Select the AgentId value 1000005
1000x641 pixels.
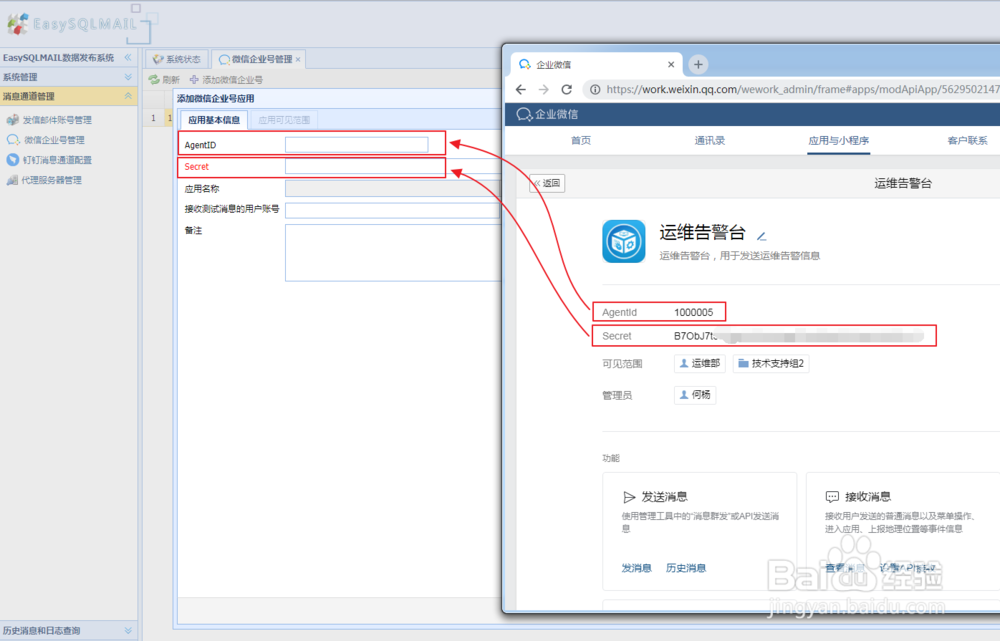pyautogui.click(x=693, y=313)
